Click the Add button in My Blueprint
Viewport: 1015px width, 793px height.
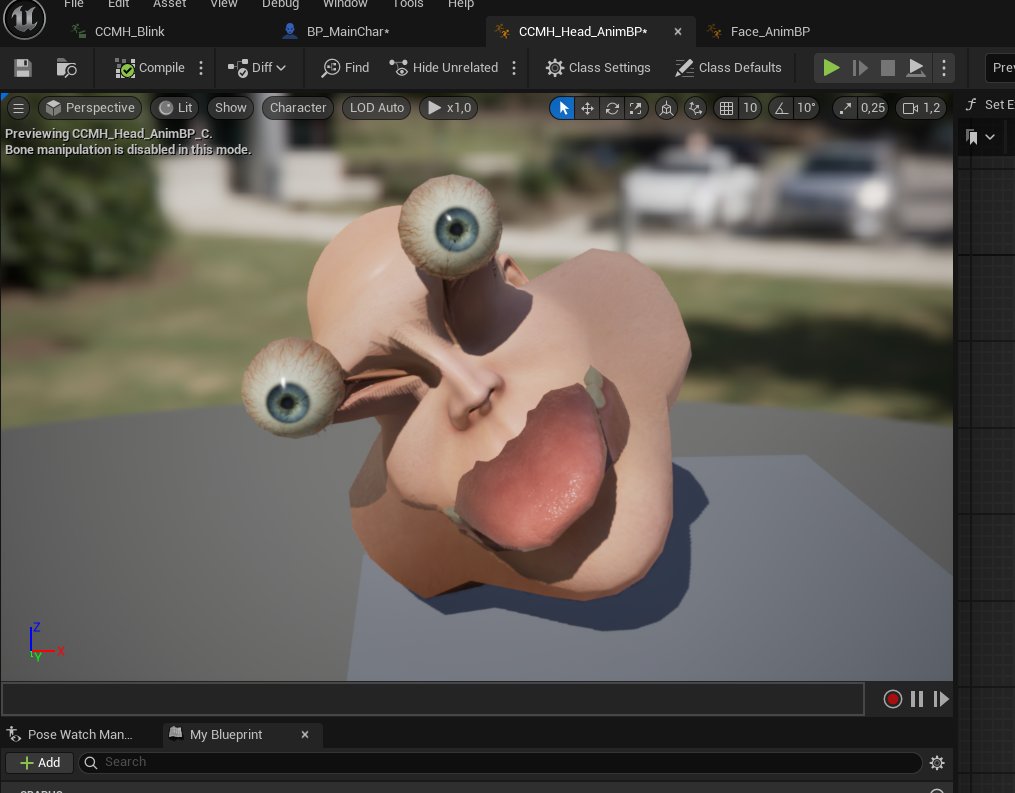(x=39, y=762)
